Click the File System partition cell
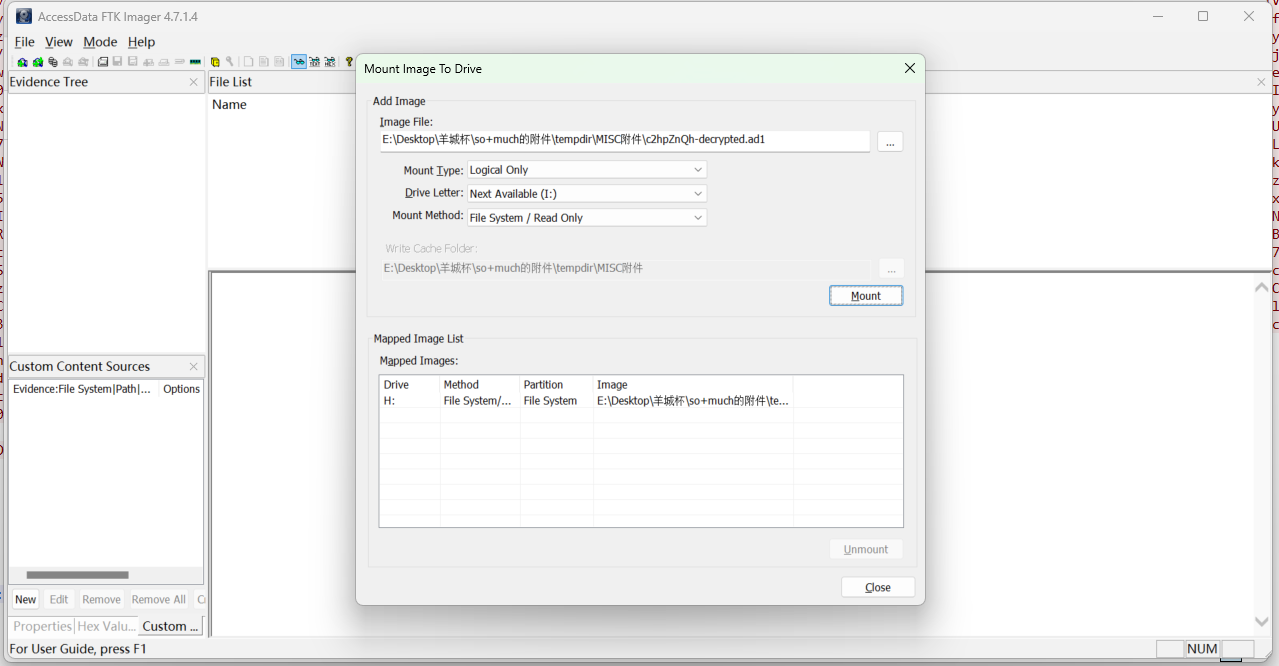The height and width of the screenshot is (666, 1279). [557, 401]
